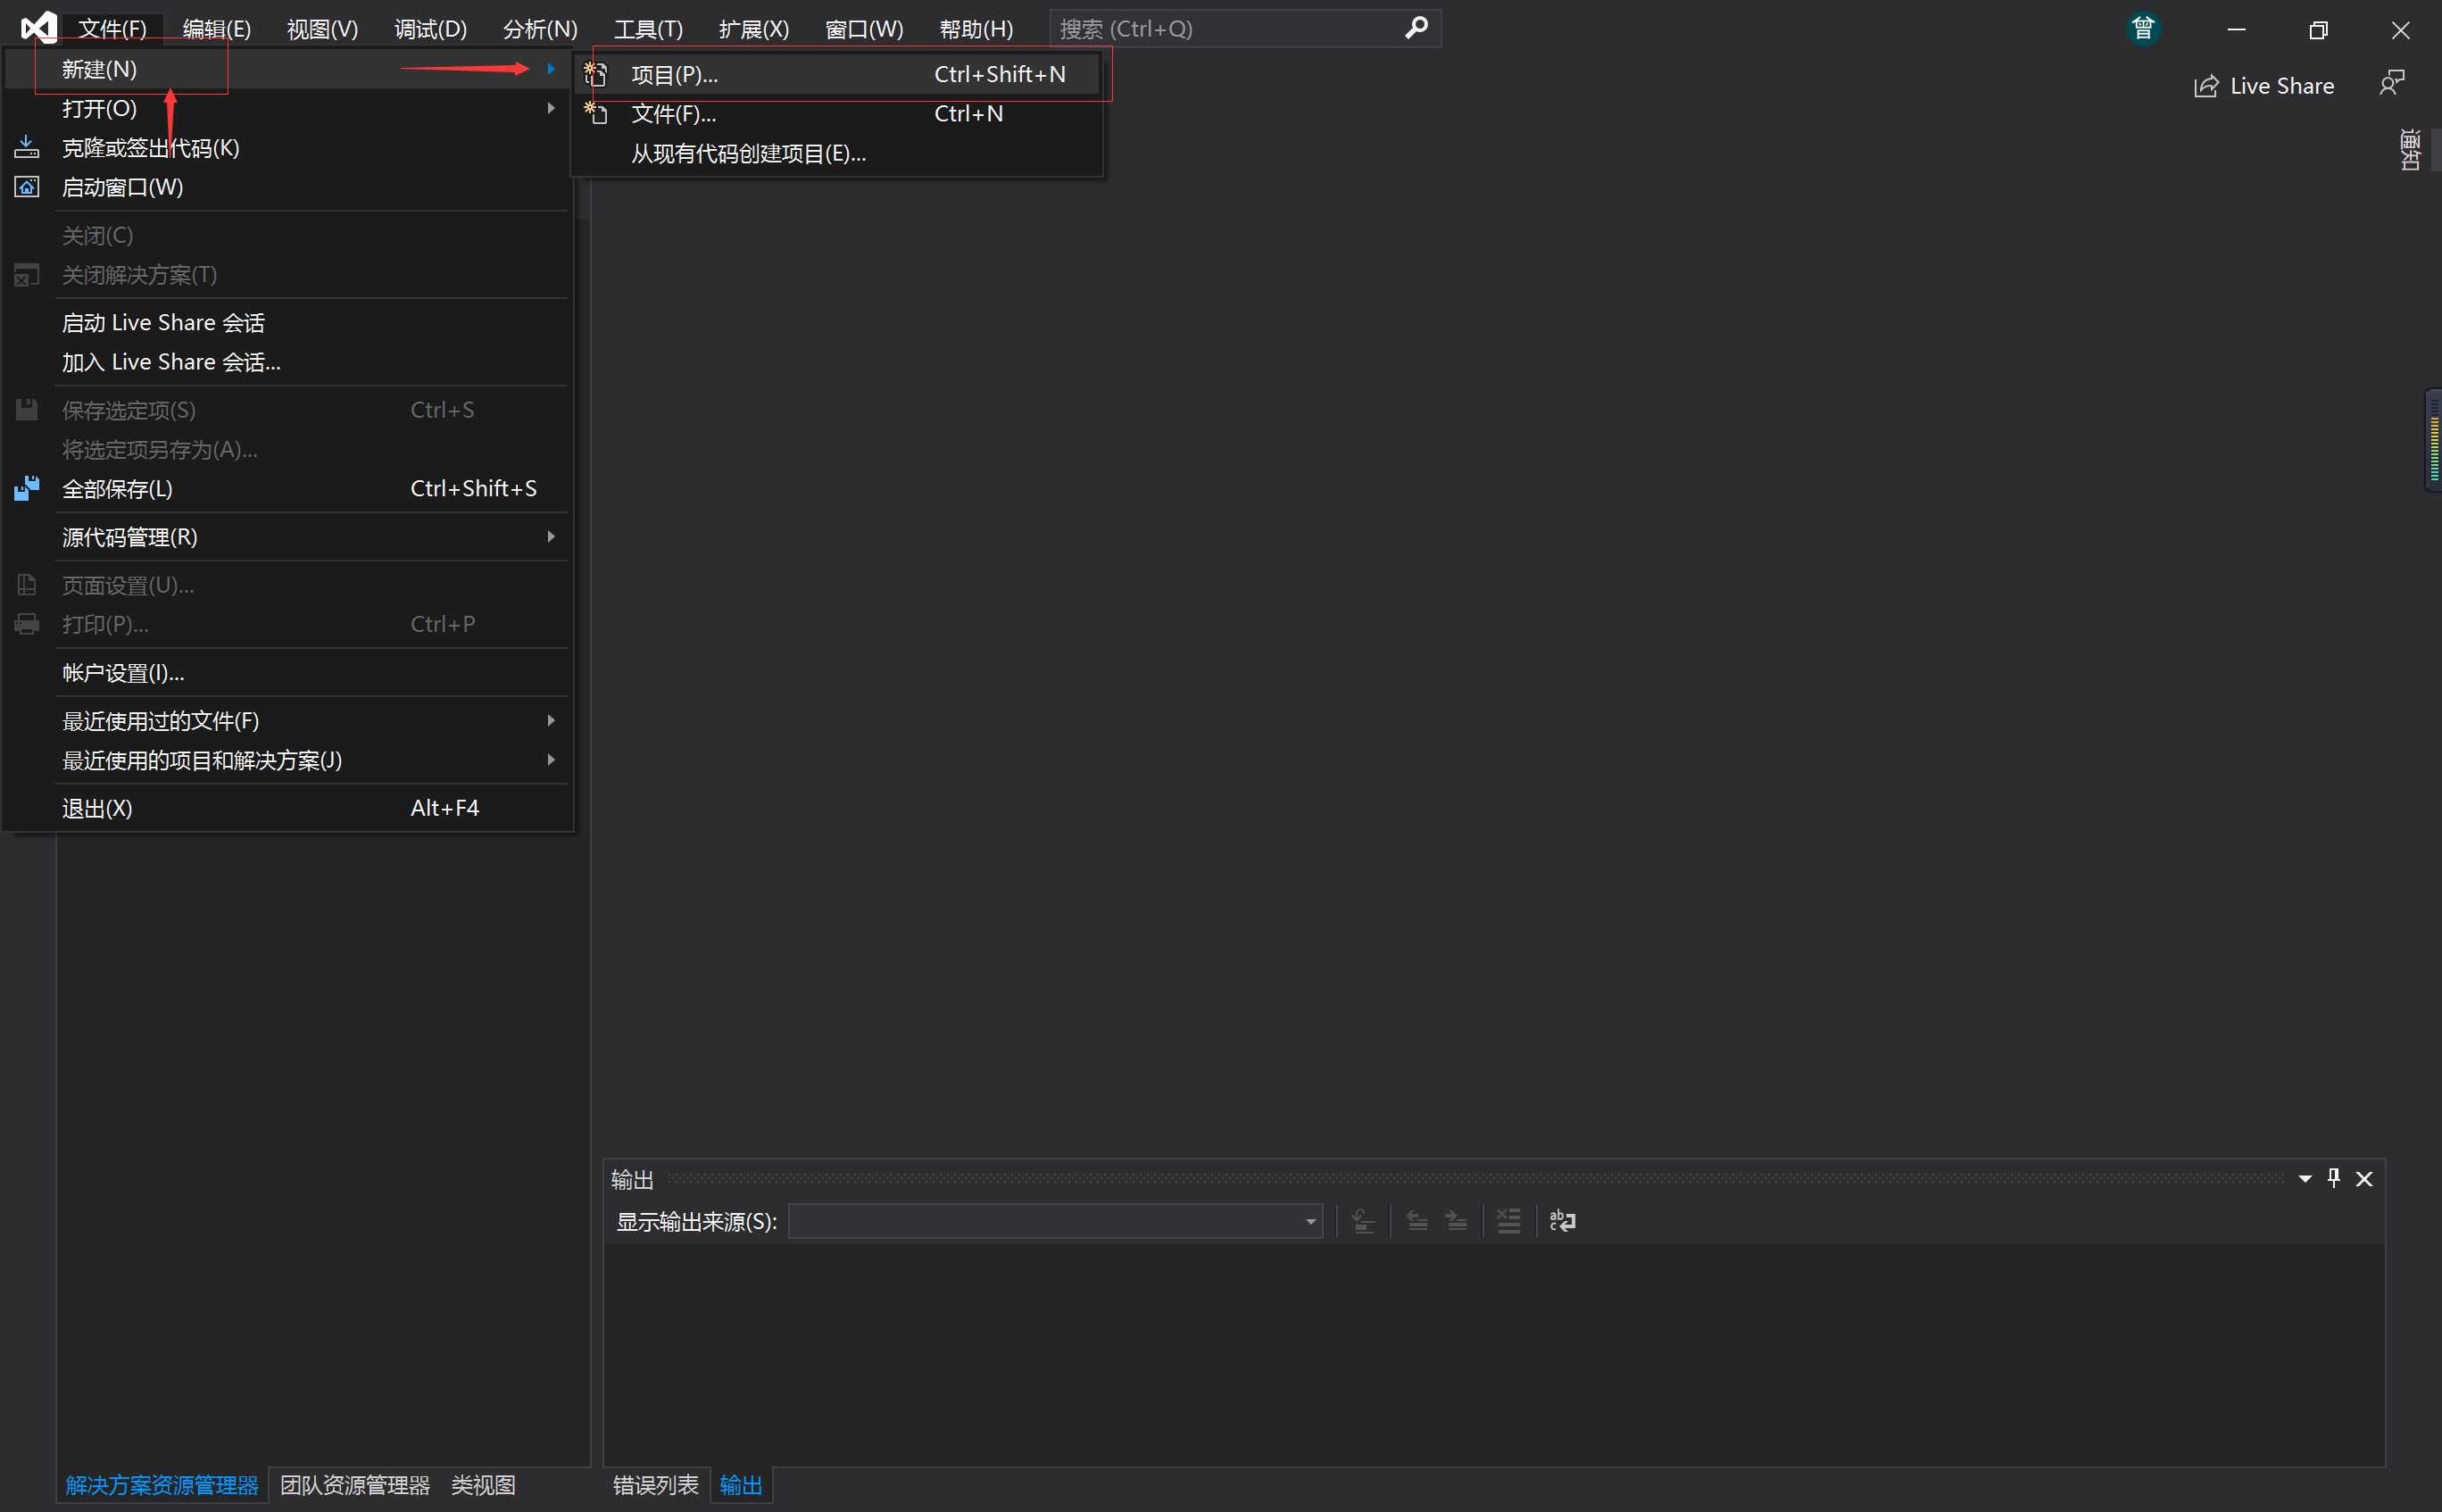Open the 编辑(E) menu
This screenshot has width=2442, height=1512.
coord(217,28)
